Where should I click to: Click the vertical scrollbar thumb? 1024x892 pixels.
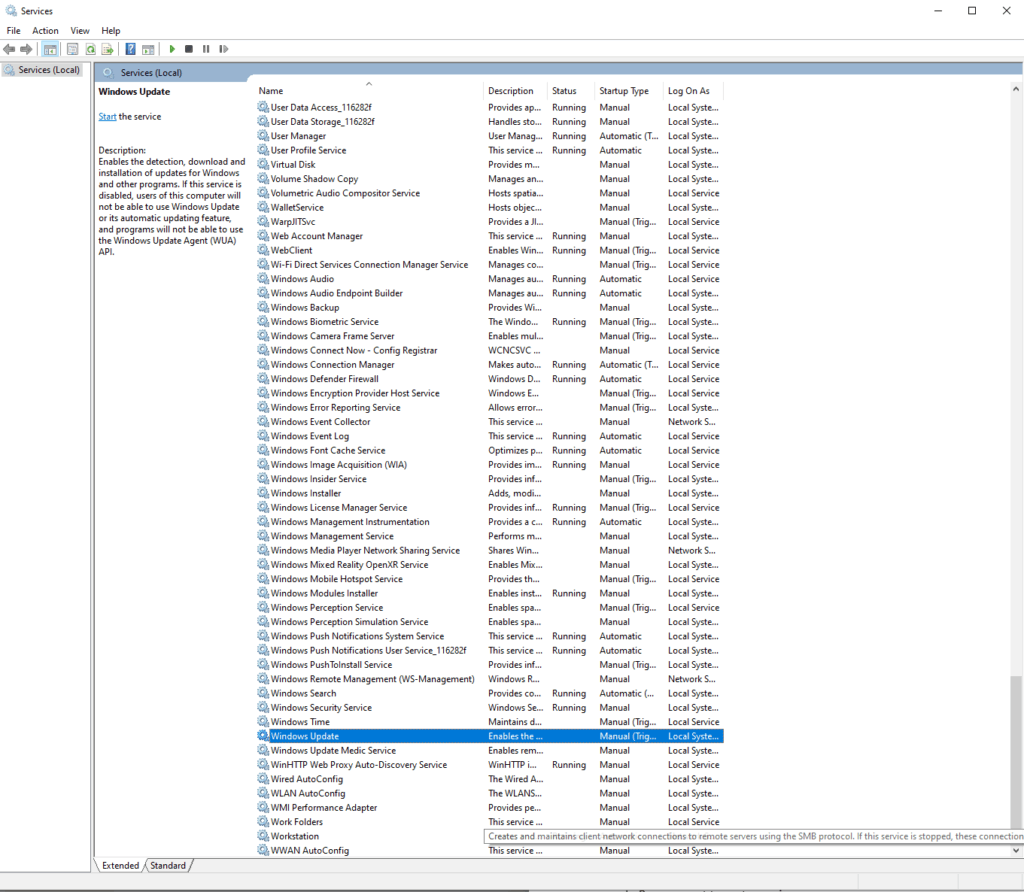(1016, 752)
